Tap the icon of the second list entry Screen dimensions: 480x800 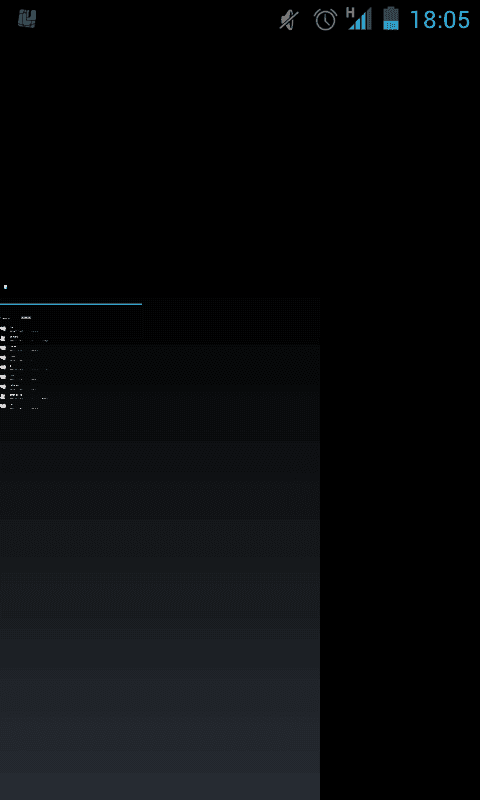[x=3, y=338]
